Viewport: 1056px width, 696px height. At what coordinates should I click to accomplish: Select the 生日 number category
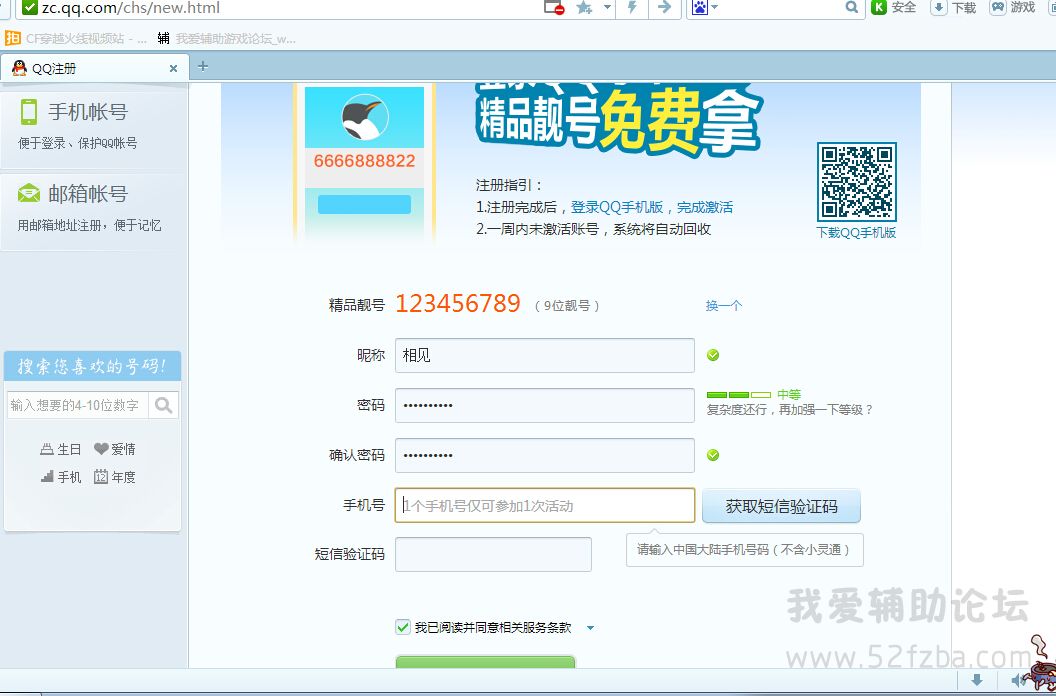click(x=61, y=449)
